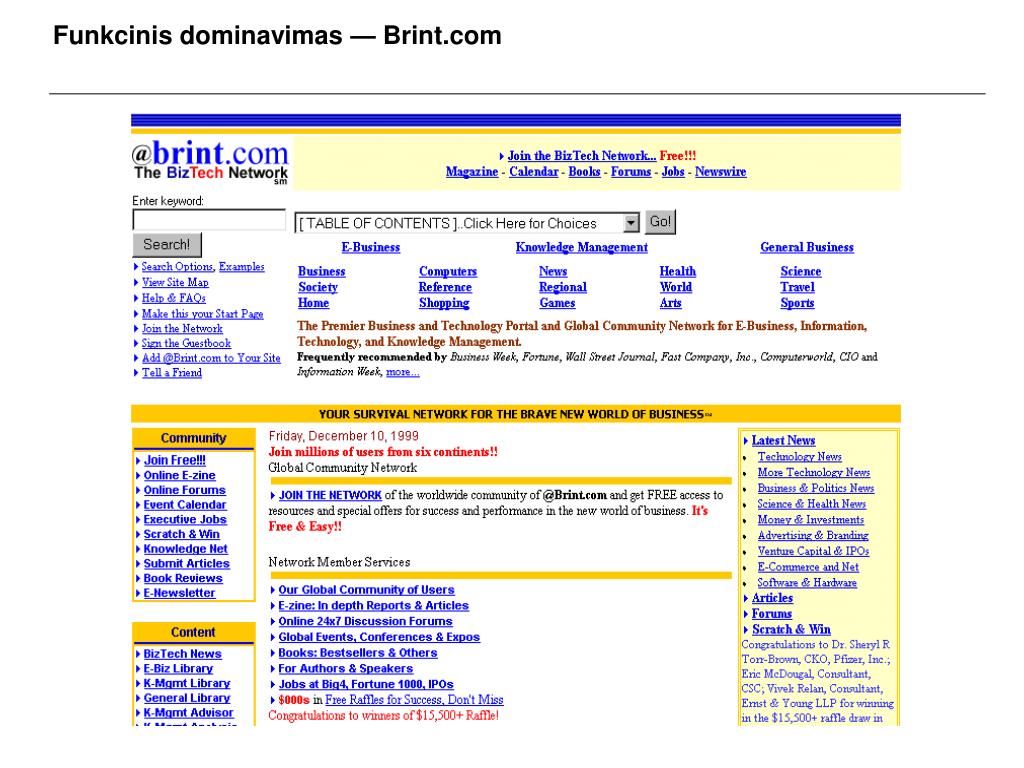The height and width of the screenshot is (768, 1024).
Task: Open Free Raffles for Success link
Action: click(x=414, y=700)
